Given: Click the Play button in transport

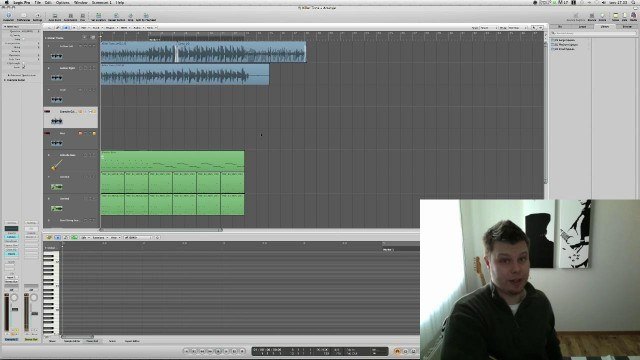Looking at the screenshot, I should (x=226, y=351).
